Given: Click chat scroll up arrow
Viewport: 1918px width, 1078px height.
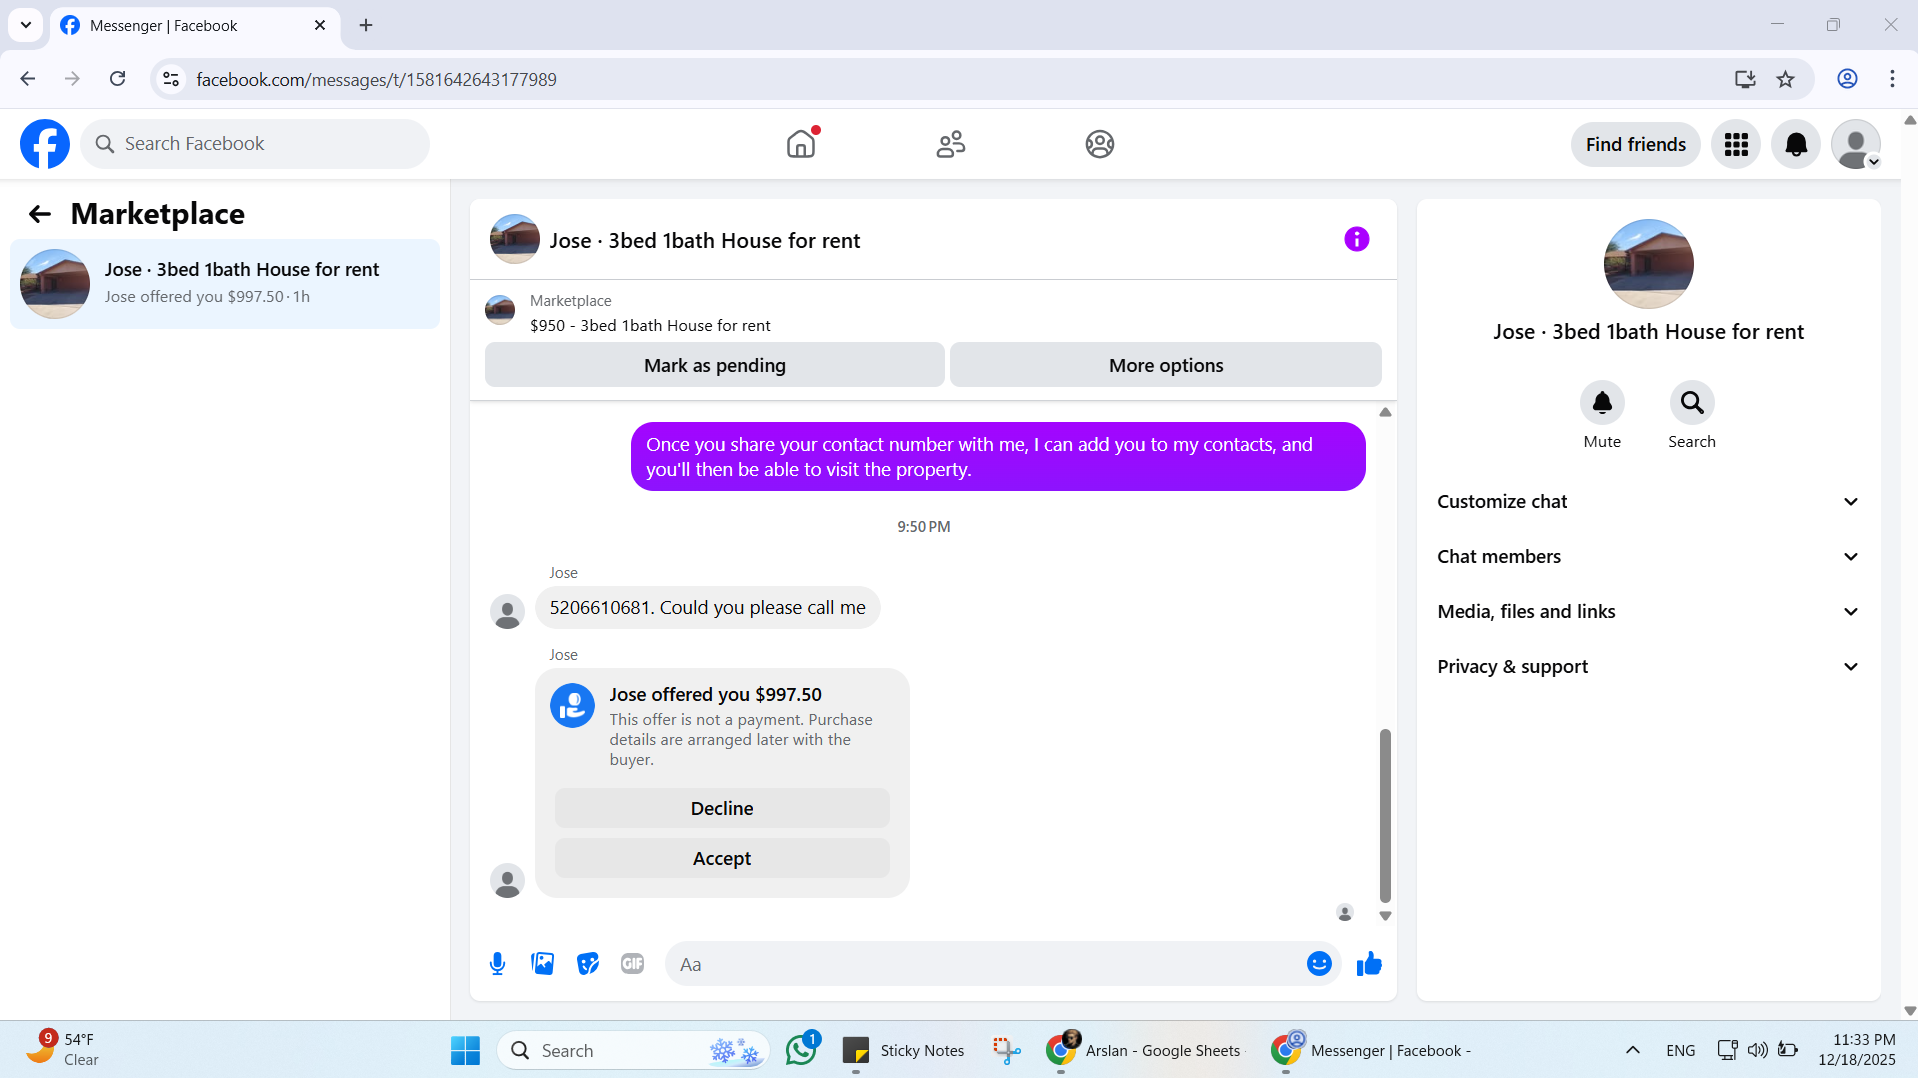Looking at the screenshot, I should [1385, 412].
